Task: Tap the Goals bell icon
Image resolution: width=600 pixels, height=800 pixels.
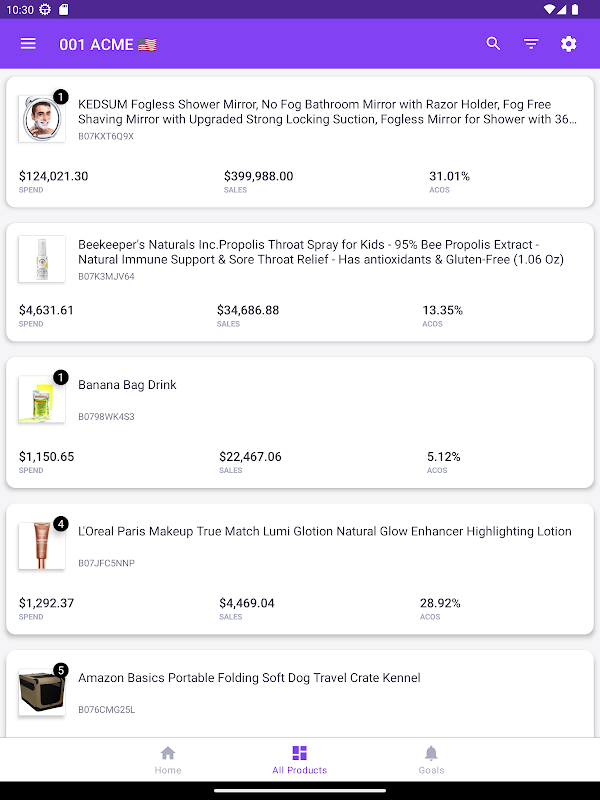Action: tap(431, 753)
